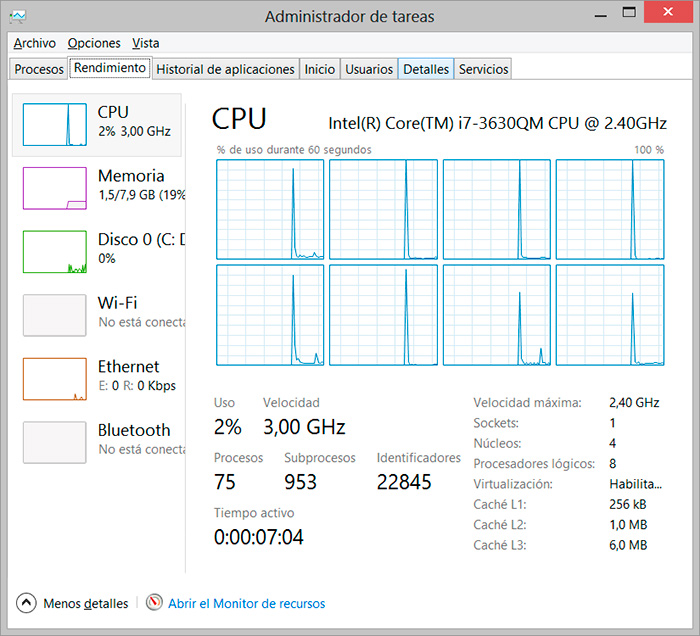The image size is (700, 636).
Task: Click the Task Manager title bar icon
Action: pos(19,17)
